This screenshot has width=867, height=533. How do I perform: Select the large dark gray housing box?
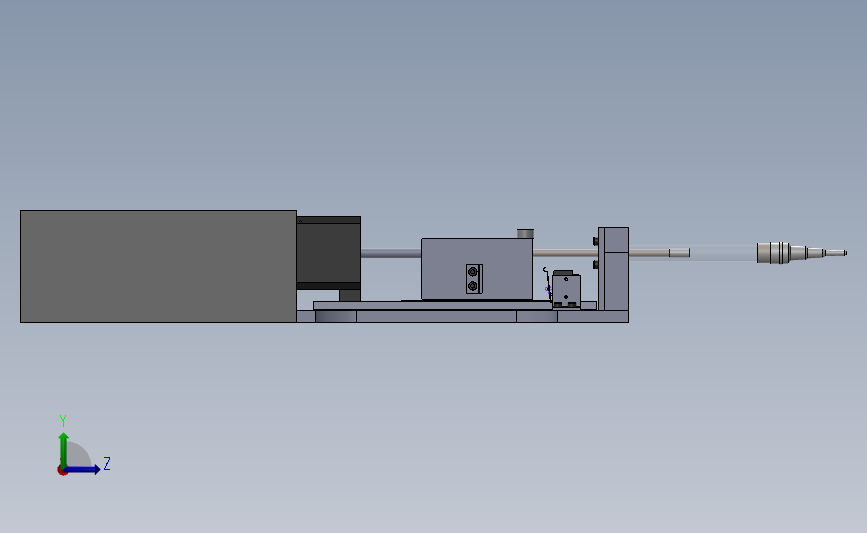coord(158,266)
